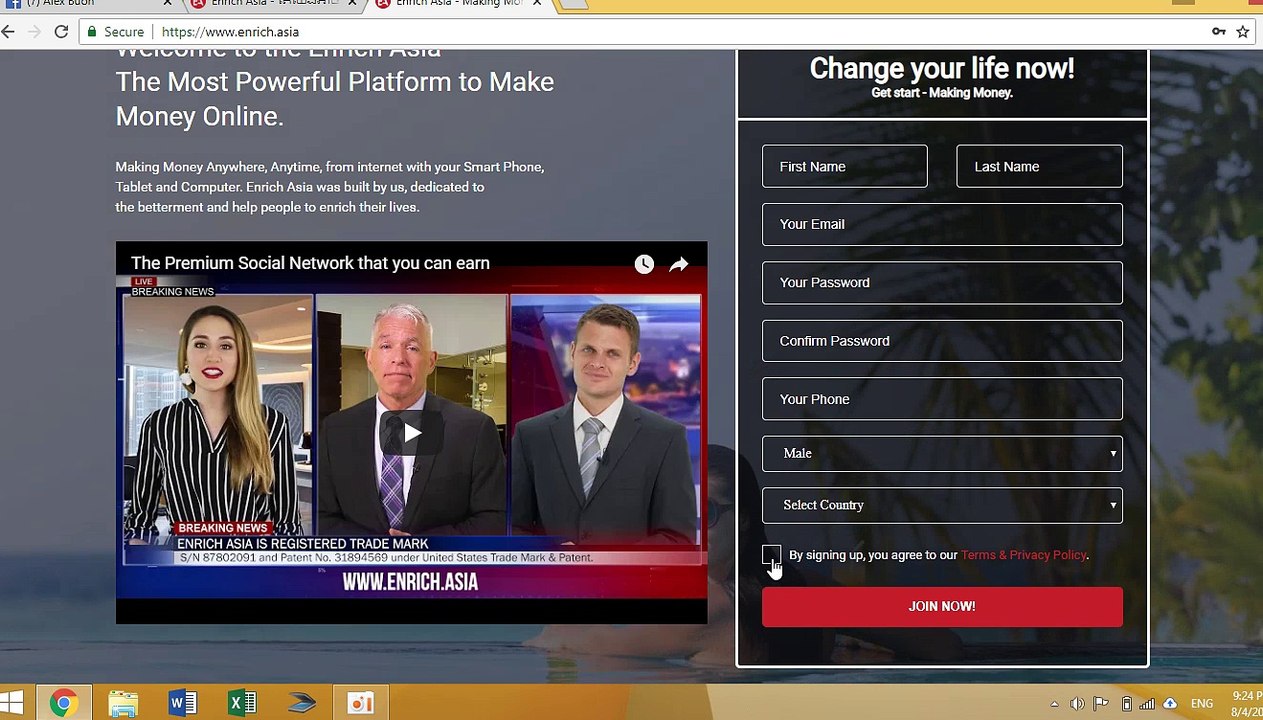1263x720 pixels.
Task: Click the Watch Later clock icon on video
Action: coord(644,264)
